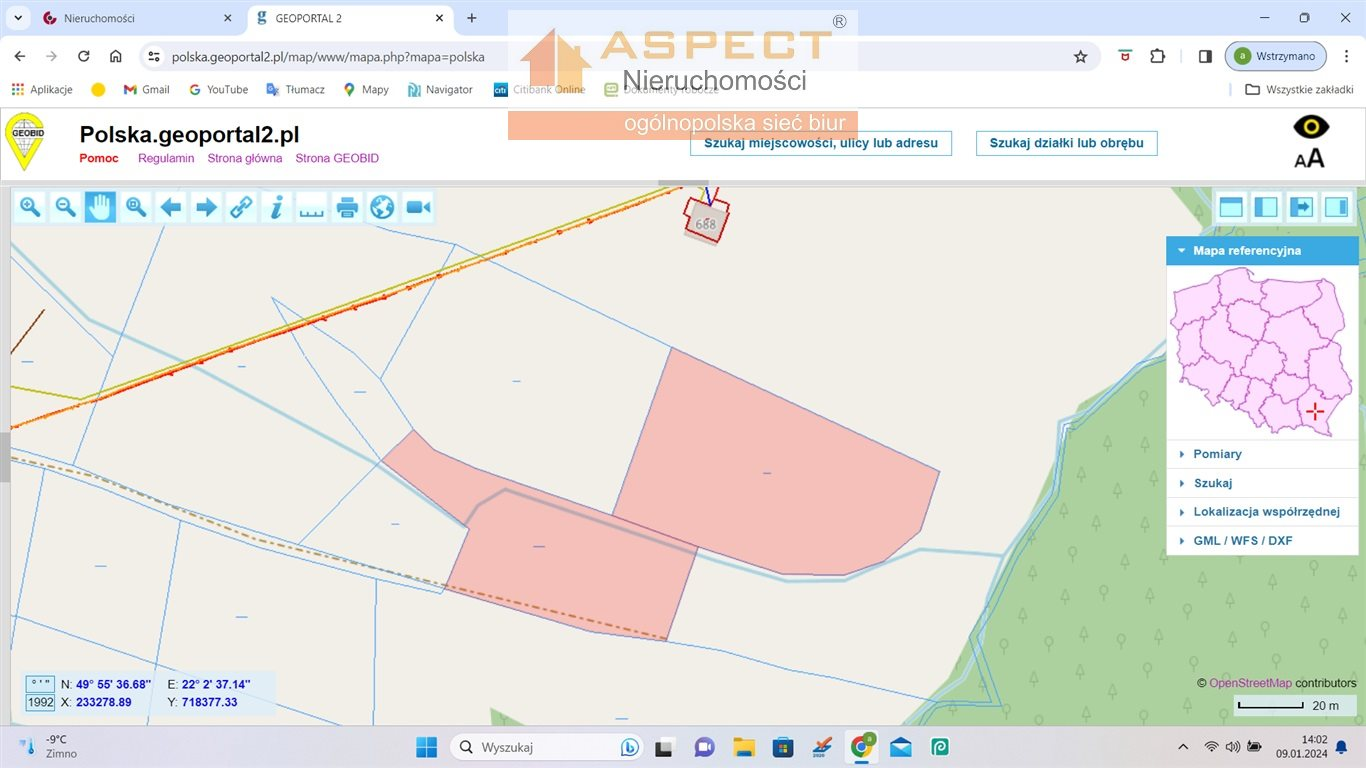
Task: Click the GEOBID logo
Action: 25,141
